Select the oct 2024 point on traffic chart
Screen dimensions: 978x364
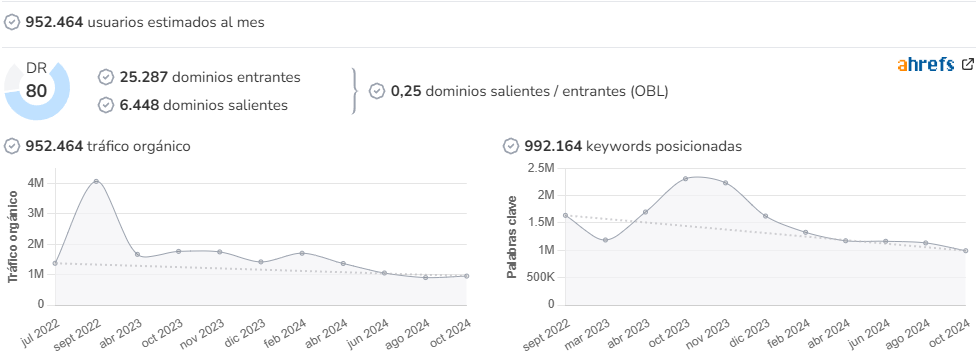tap(467, 276)
